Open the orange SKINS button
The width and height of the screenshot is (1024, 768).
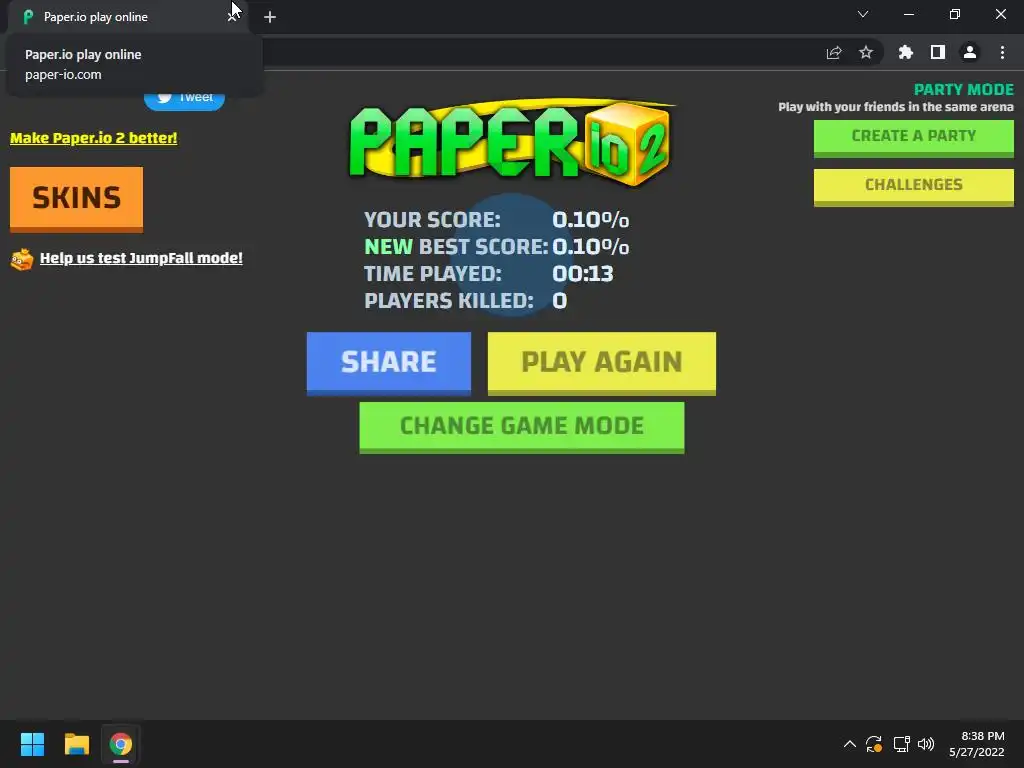pyautogui.click(x=76, y=199)
